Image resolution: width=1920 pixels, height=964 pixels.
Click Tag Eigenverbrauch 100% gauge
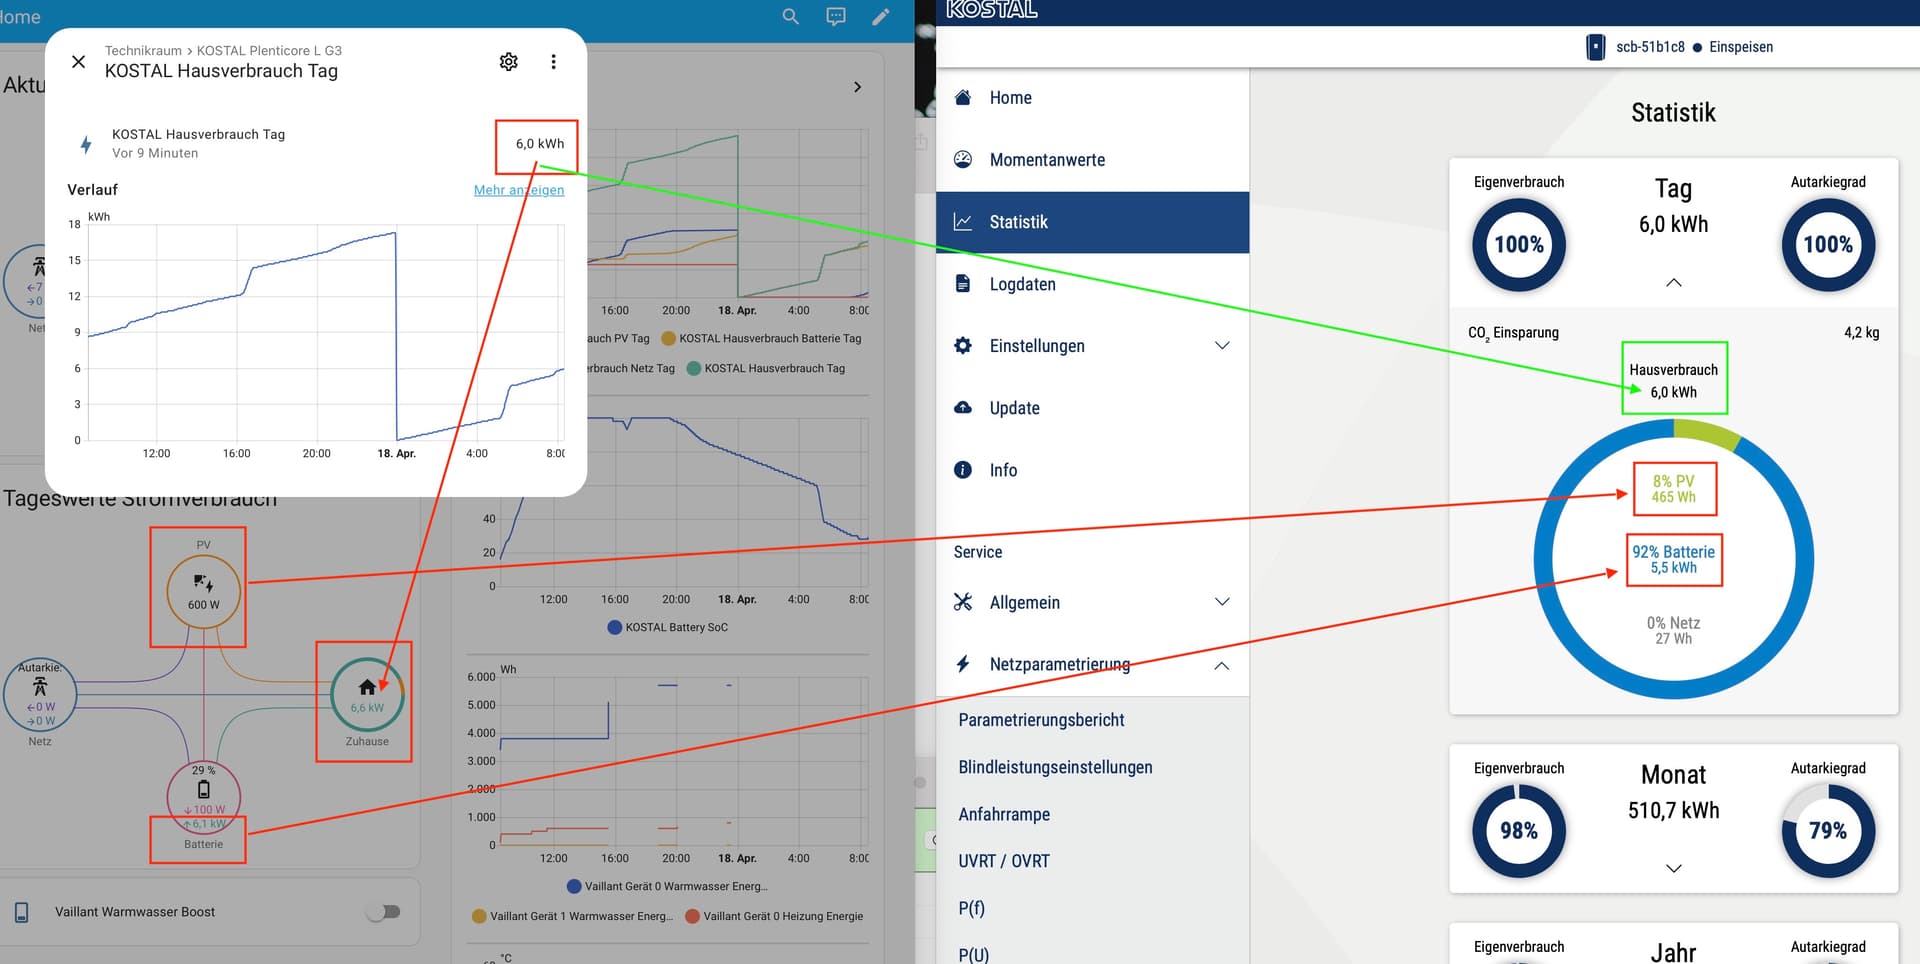pos(1519,245)
